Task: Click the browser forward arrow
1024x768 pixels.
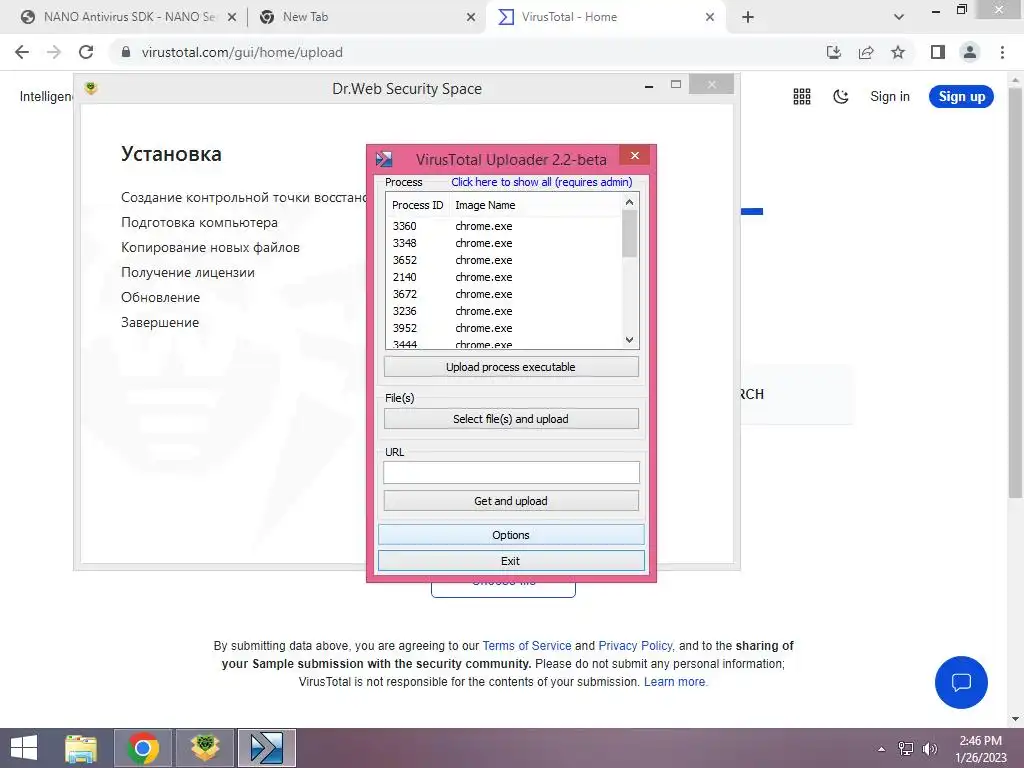Action: 54,52
